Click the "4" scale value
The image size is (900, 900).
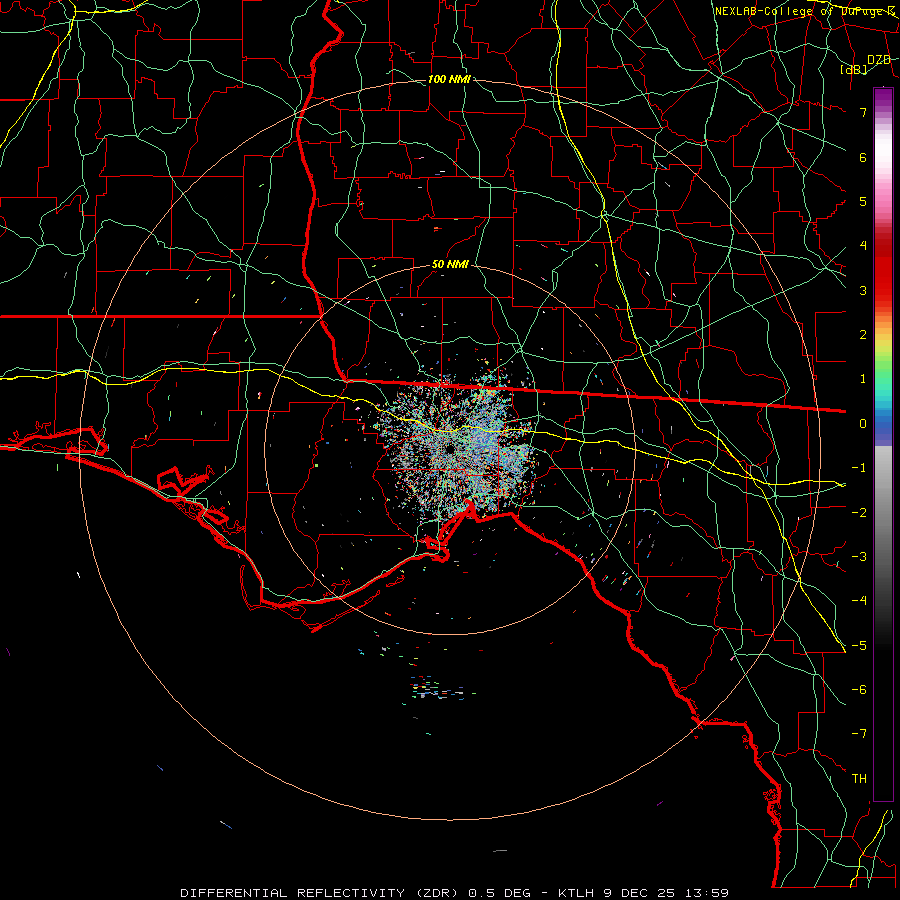[863, 246]
